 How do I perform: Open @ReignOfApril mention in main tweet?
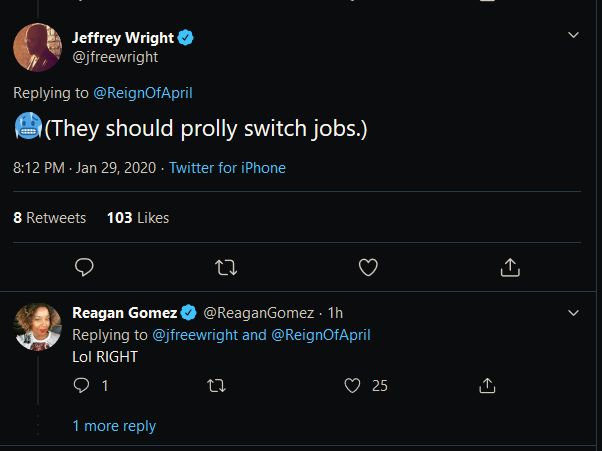(x=143, y=93)
